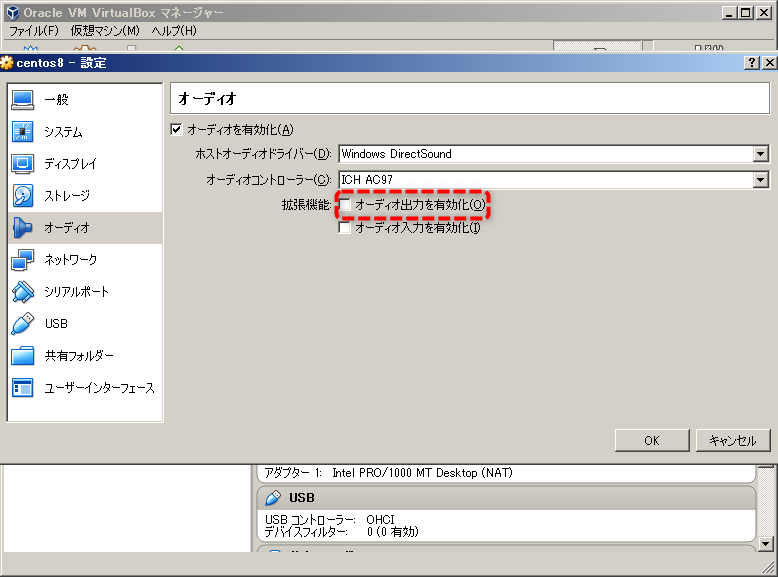Screen dimensions: 778x577
Task: Click the 共有フォルダー label in sidebar
Action: [79, 356]
